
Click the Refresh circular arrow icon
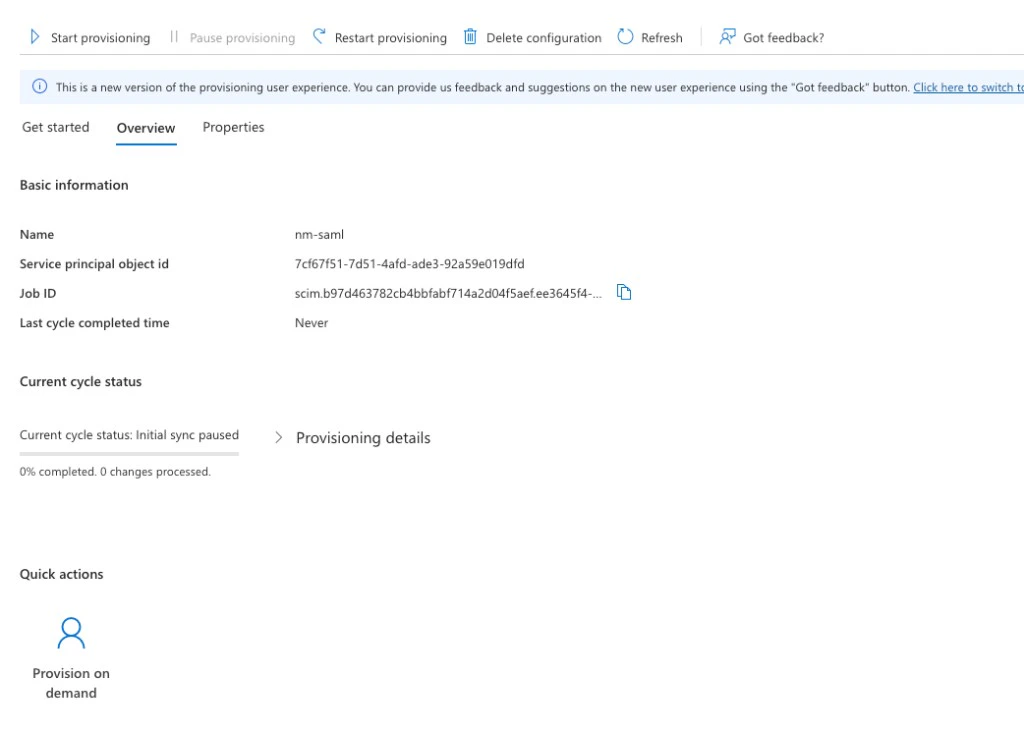coord(625,37)
